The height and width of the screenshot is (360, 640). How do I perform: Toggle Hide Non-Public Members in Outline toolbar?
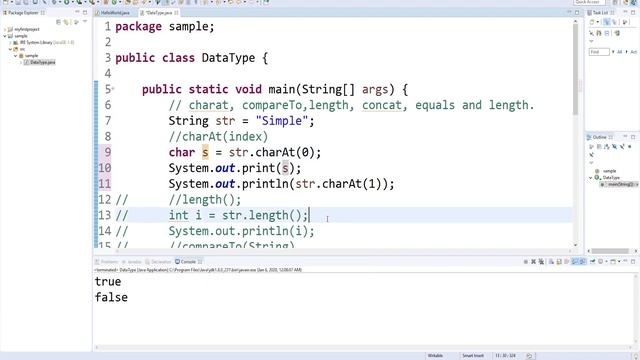coord(629,147)
